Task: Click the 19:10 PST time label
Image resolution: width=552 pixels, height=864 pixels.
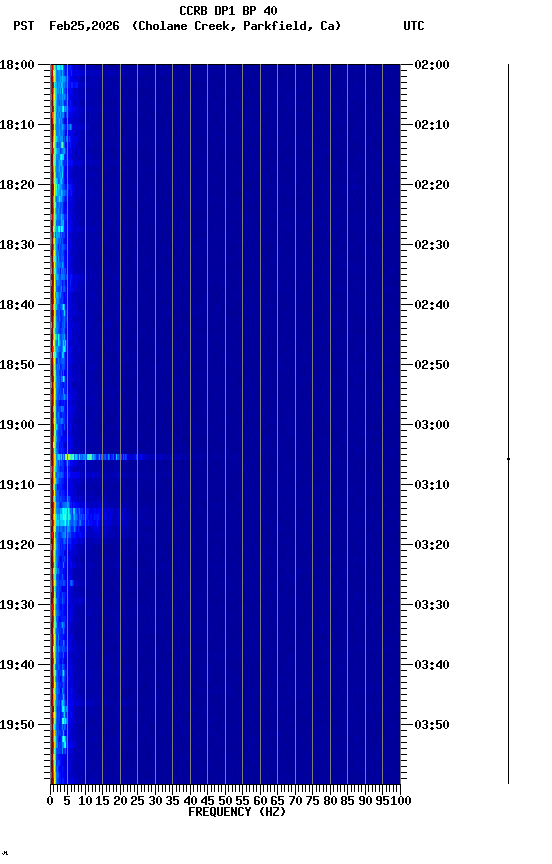Action: pyautogui.click(x=17, y=485)
